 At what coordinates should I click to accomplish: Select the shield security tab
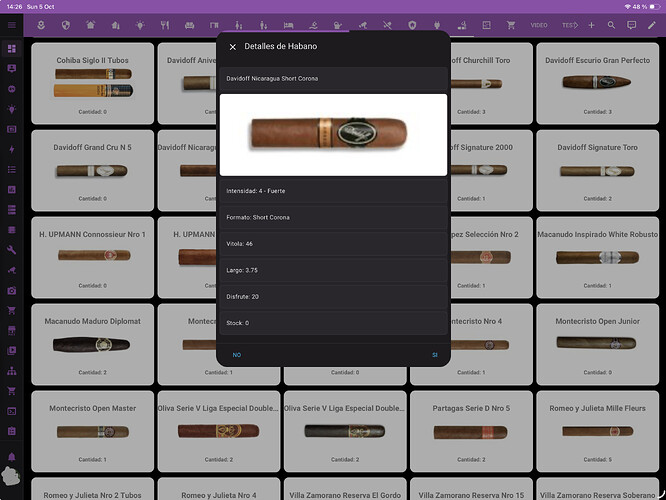tap(65, 25)
